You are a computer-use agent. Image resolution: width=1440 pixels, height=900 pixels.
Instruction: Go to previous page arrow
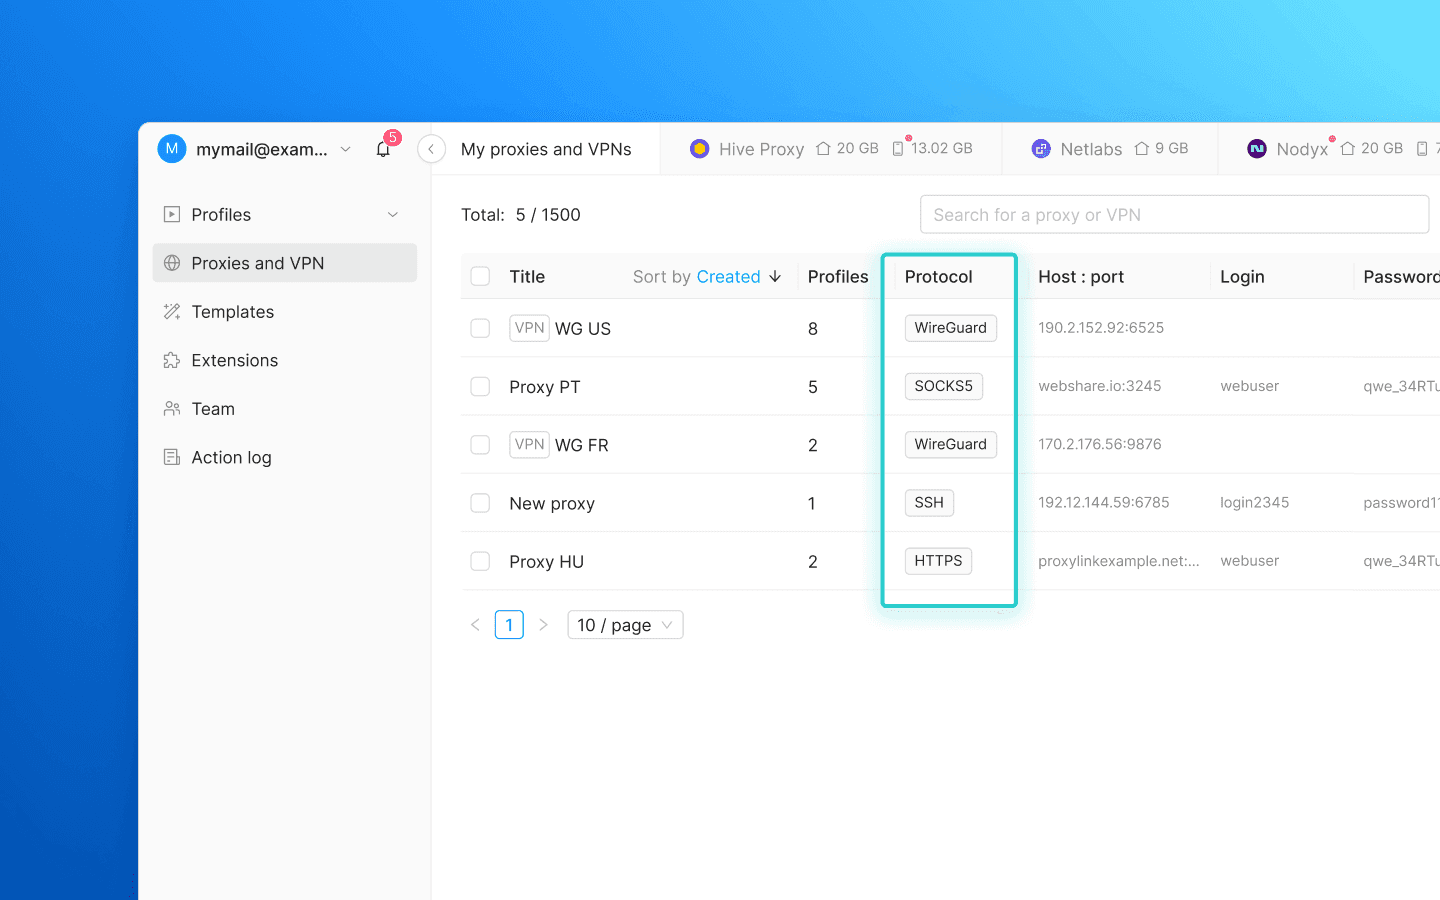tap(475, 625)
